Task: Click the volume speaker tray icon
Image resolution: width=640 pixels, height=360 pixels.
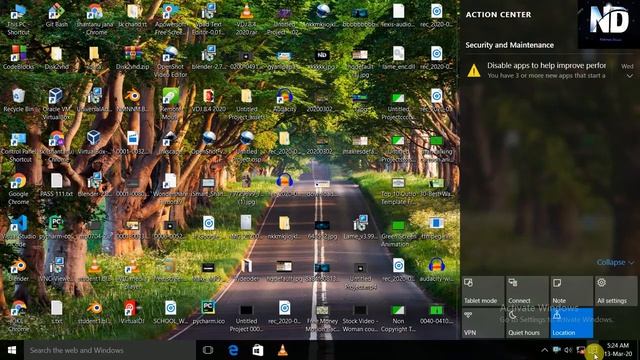Action: [x=568, y=350]
